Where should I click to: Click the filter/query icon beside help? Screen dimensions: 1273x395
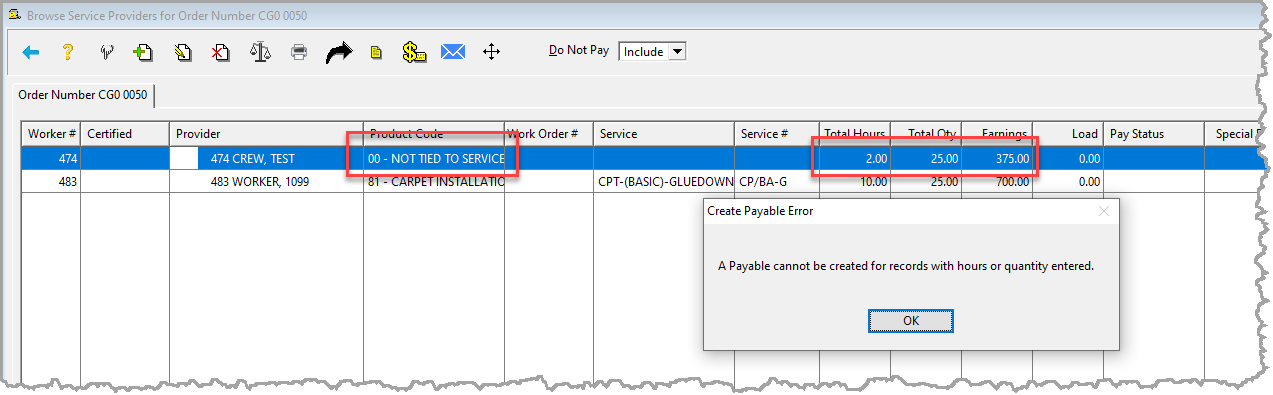(107, 52)
